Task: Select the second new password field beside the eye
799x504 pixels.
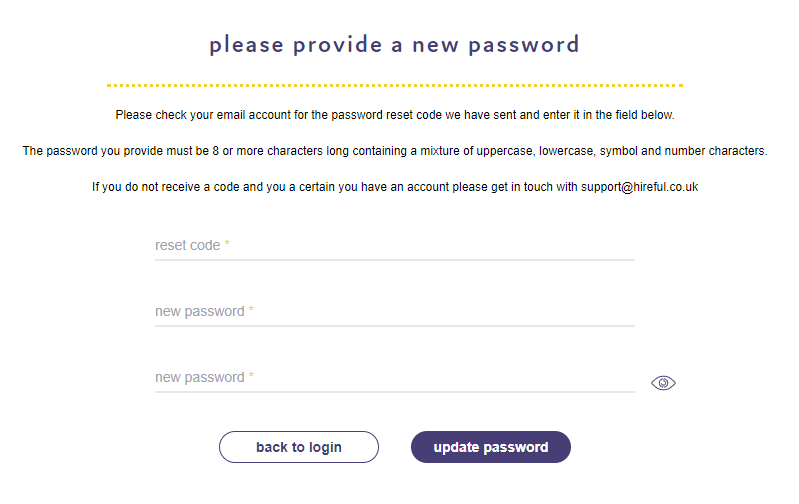Action: [395, 378]
